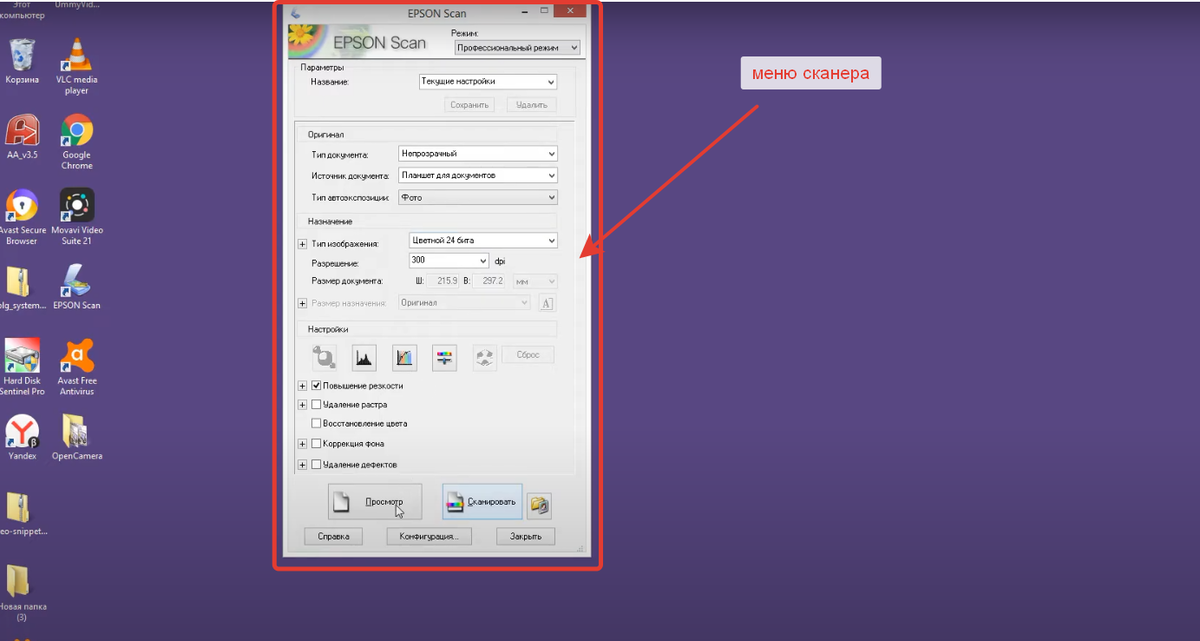Enable 'Восстановление цвета' checkbox
Image resolution: width=1200 pixels, height=641 pixels.
pyautogui.click(x=316, y=424)
